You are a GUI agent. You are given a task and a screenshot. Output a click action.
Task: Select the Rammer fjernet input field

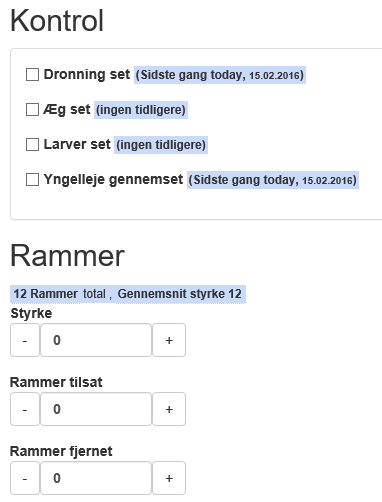pos(96,478)
